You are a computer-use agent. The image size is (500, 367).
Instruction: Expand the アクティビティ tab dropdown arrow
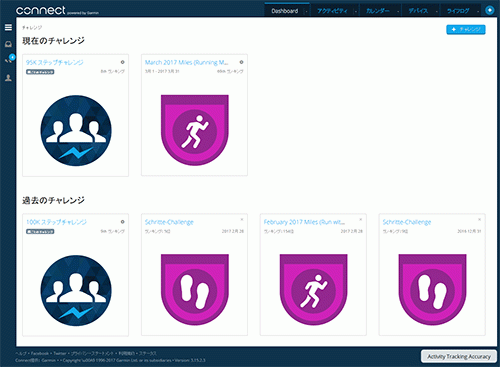[x=356, y=12]
